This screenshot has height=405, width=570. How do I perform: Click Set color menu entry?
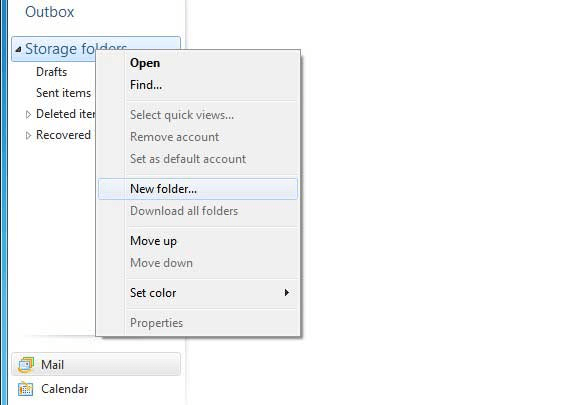[x=198, y=293]
